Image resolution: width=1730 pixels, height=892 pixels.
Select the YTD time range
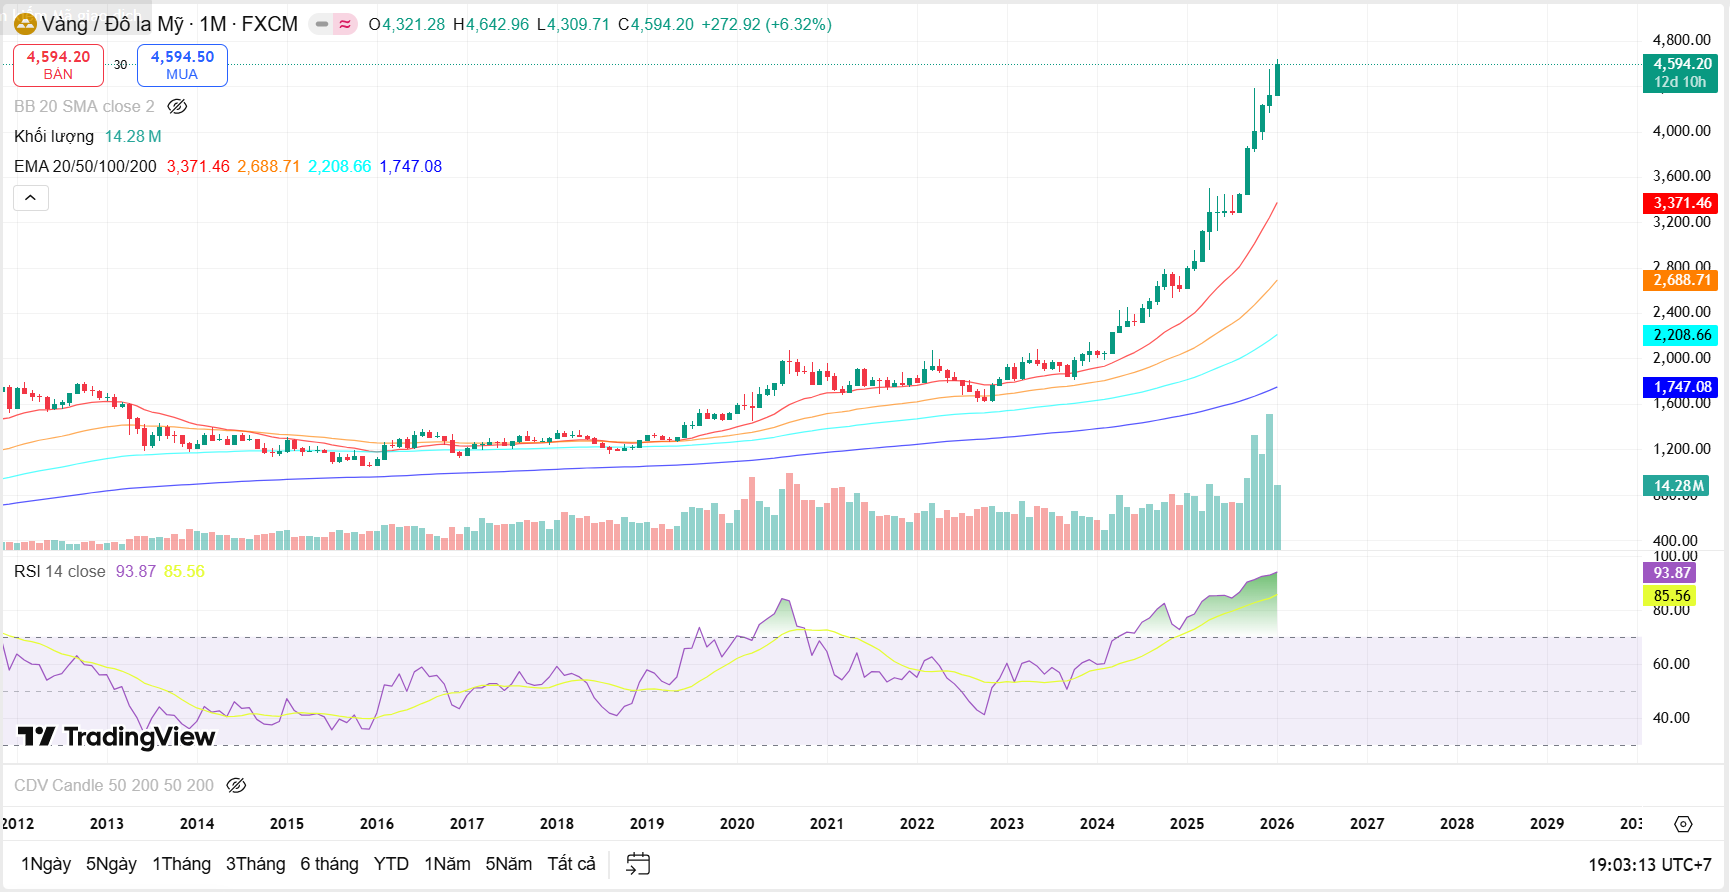tap(391, 864)
